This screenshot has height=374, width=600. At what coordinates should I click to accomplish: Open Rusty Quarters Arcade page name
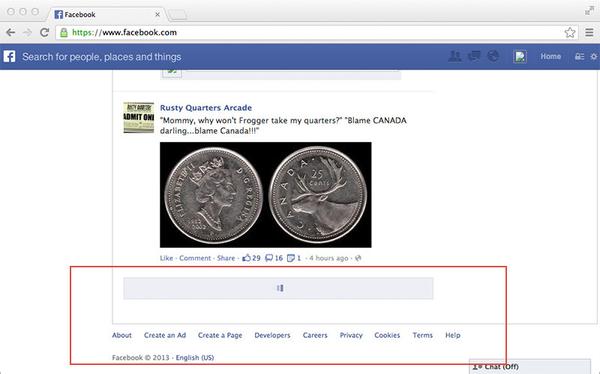(206, 108)
